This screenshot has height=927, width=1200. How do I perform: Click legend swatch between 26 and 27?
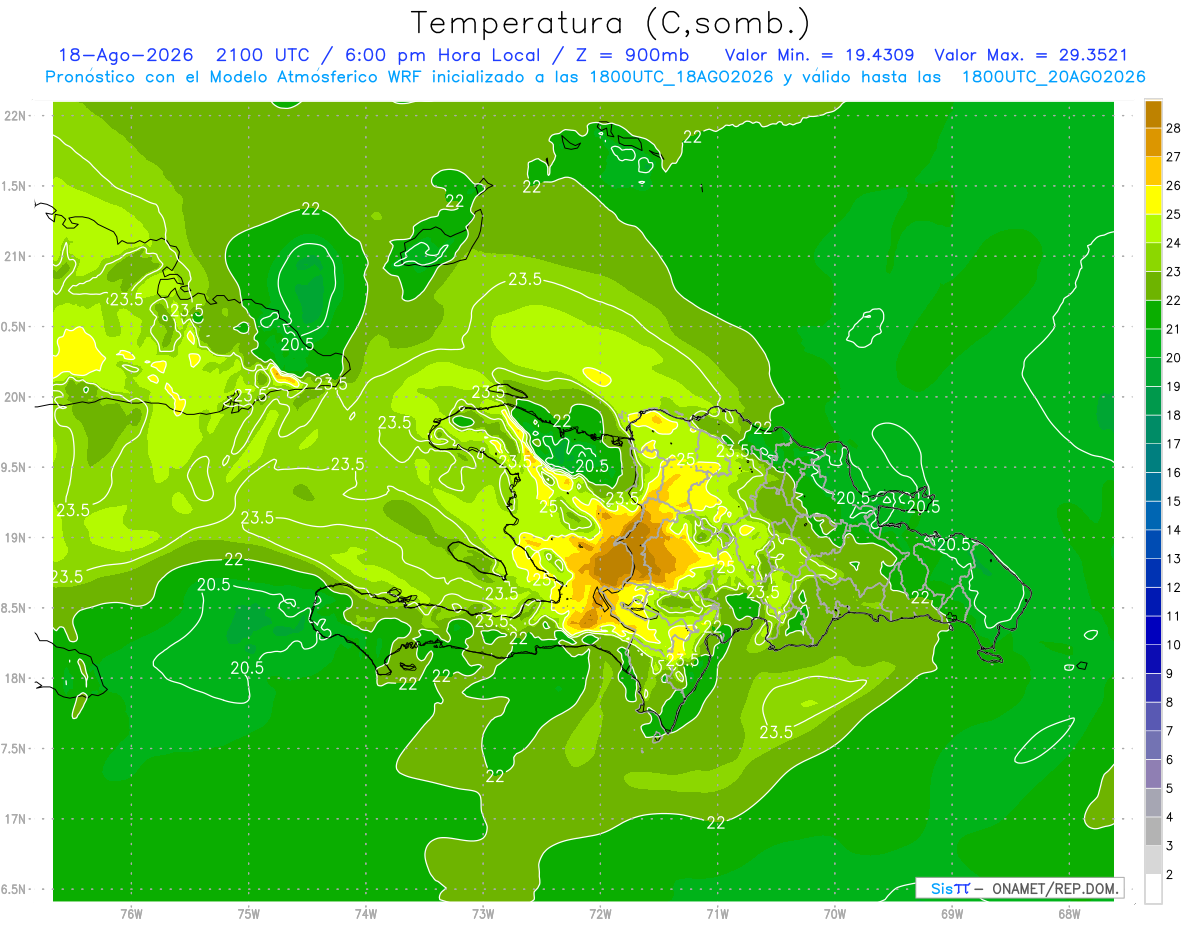[1153, 171]
